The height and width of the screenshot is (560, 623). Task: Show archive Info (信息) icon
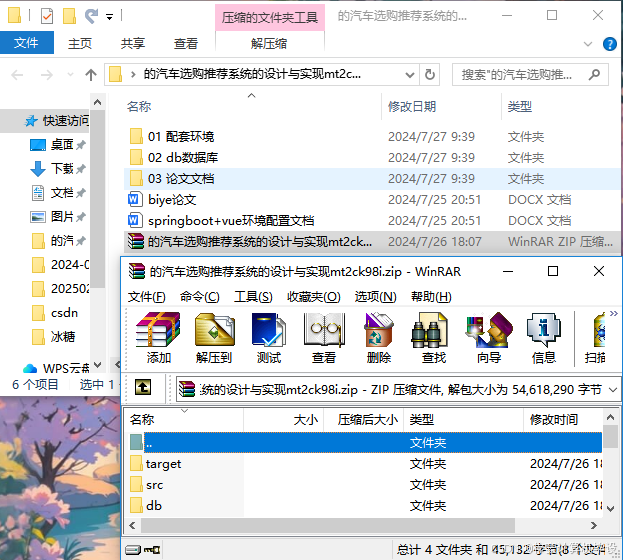544,338
